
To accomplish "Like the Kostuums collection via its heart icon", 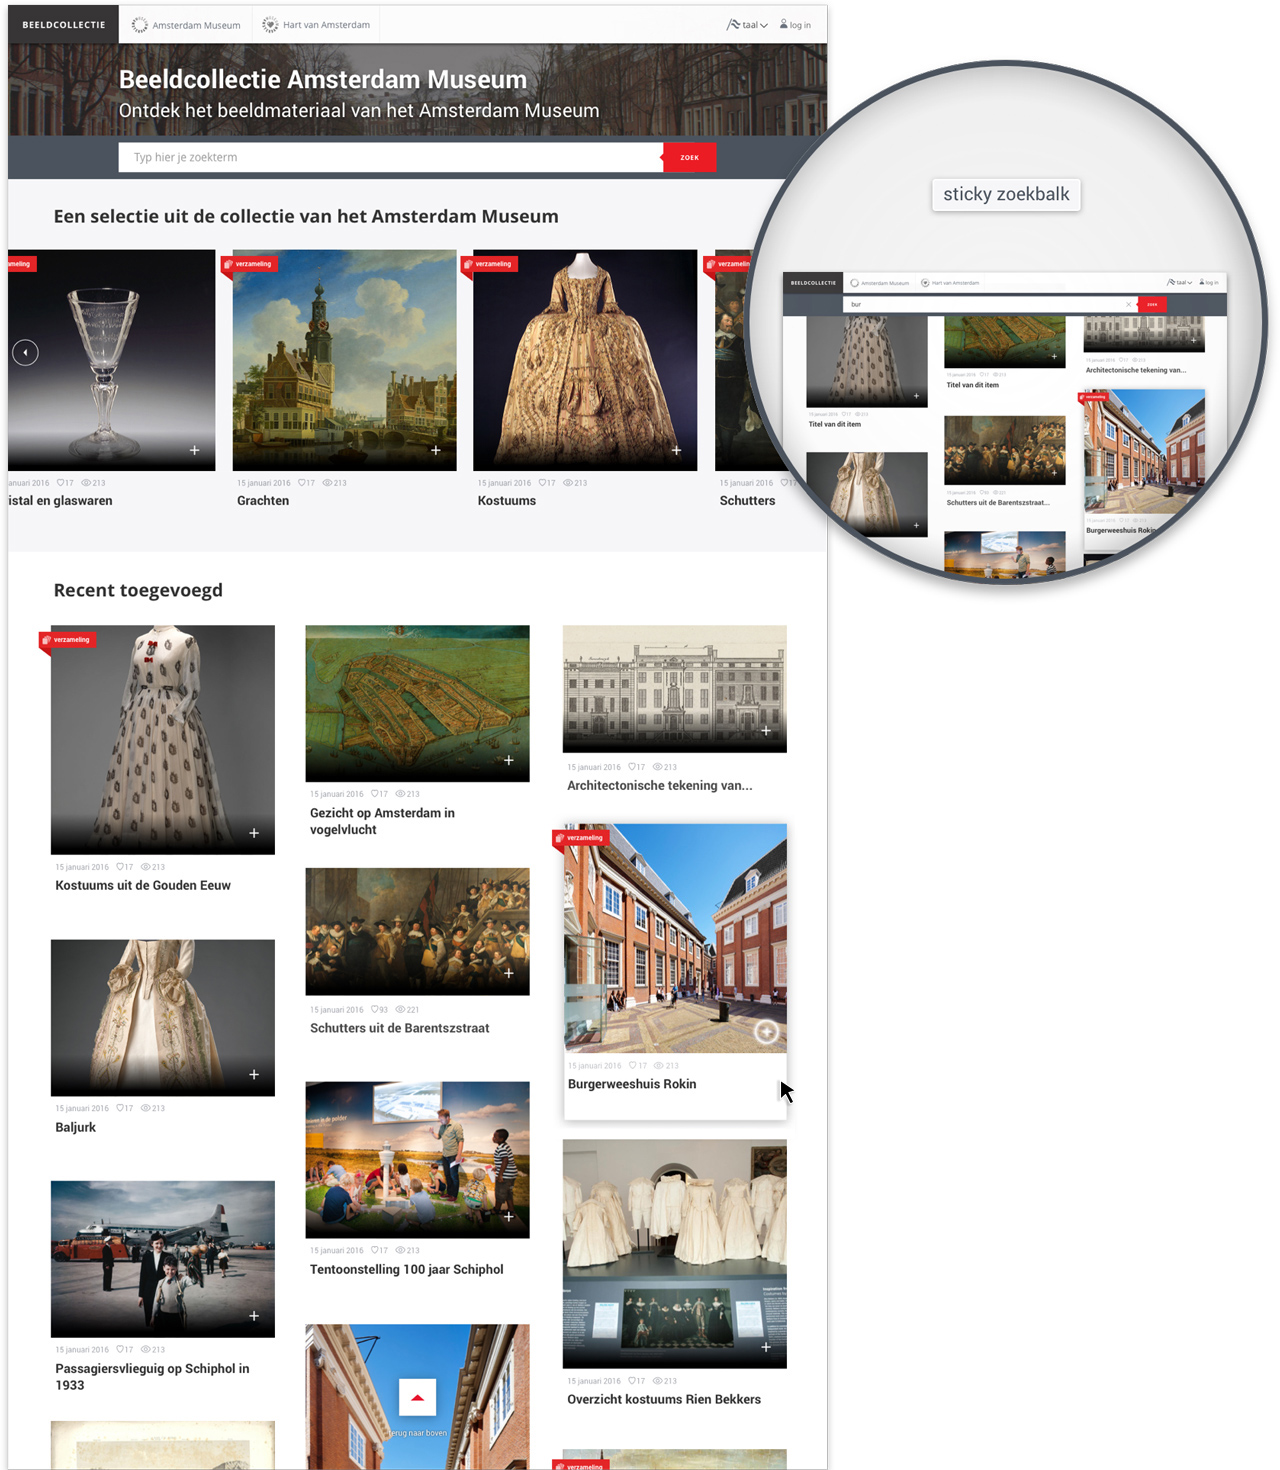I will (543, 483).
